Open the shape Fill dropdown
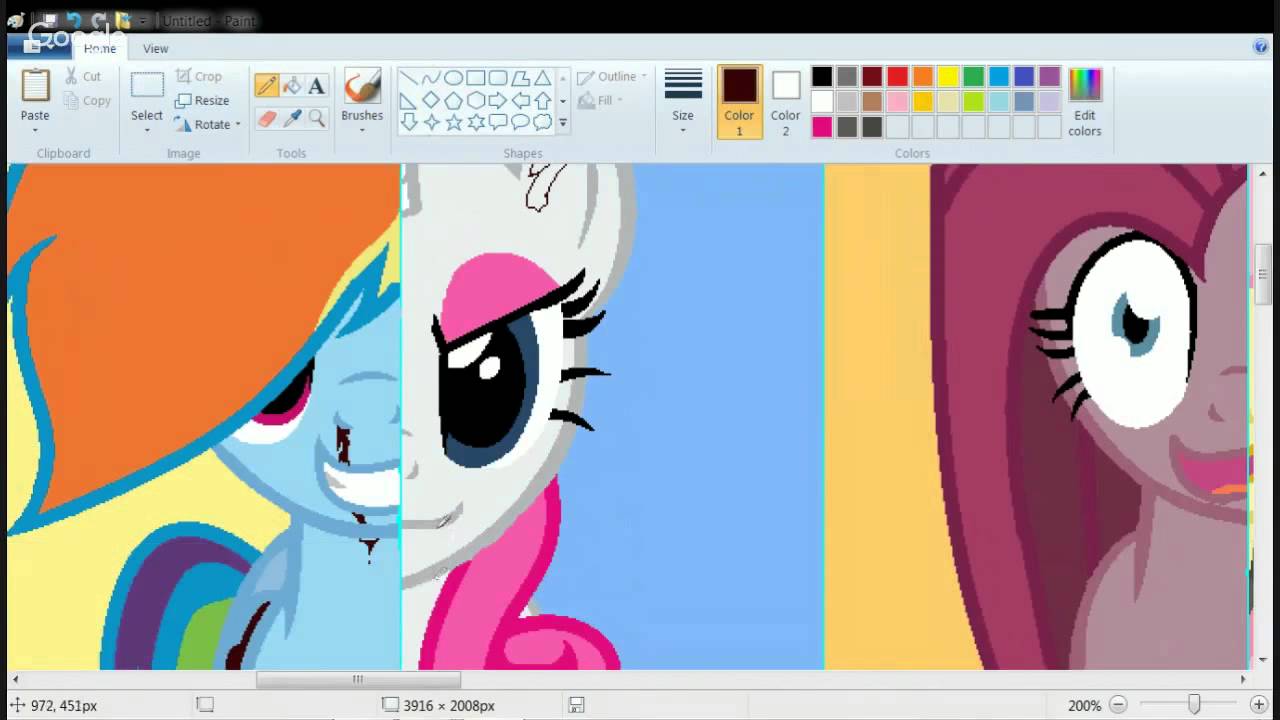1280x720 pixels. pyautogui.click(x=601, y=100)
